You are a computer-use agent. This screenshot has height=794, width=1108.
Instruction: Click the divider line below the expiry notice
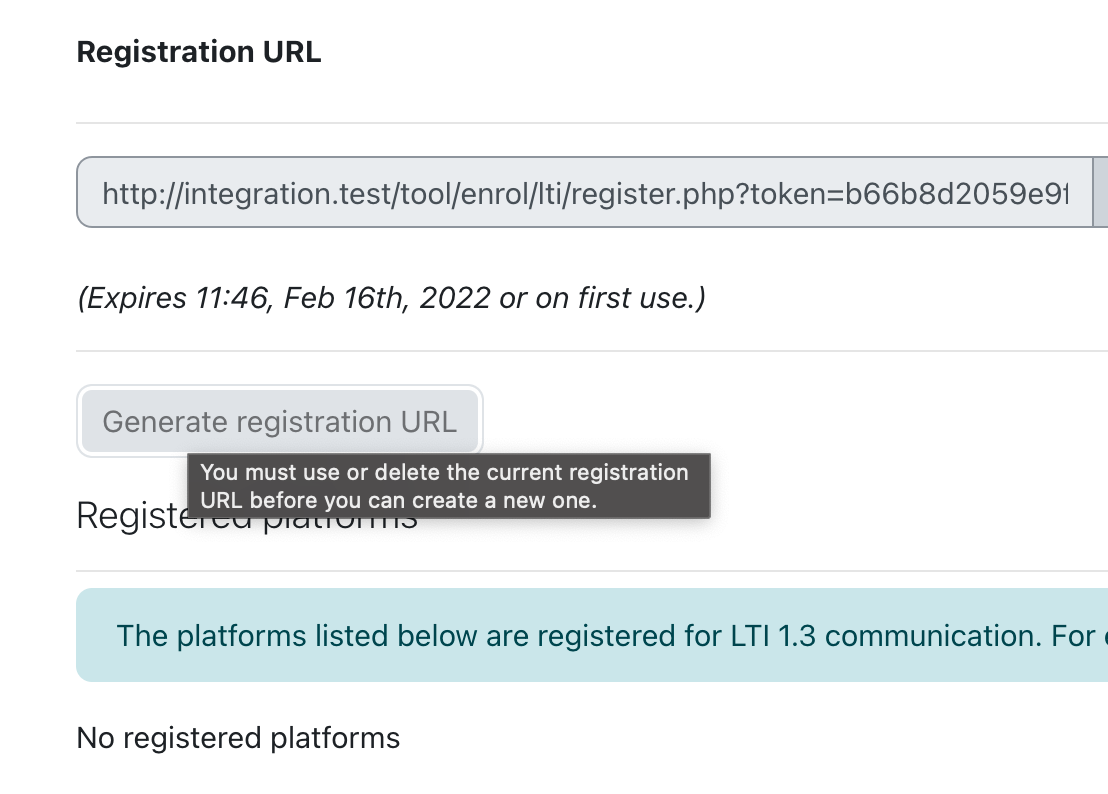click(x=592, y=350)
